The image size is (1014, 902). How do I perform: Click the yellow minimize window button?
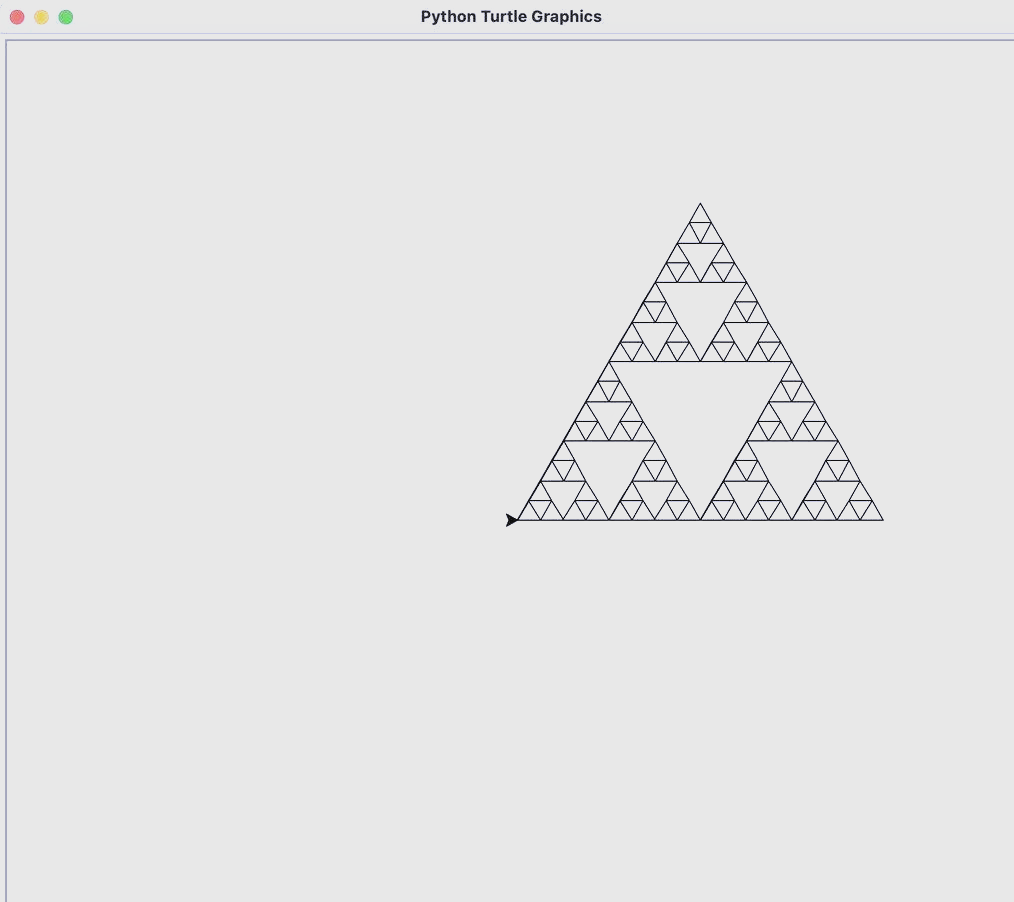(41, 17)
